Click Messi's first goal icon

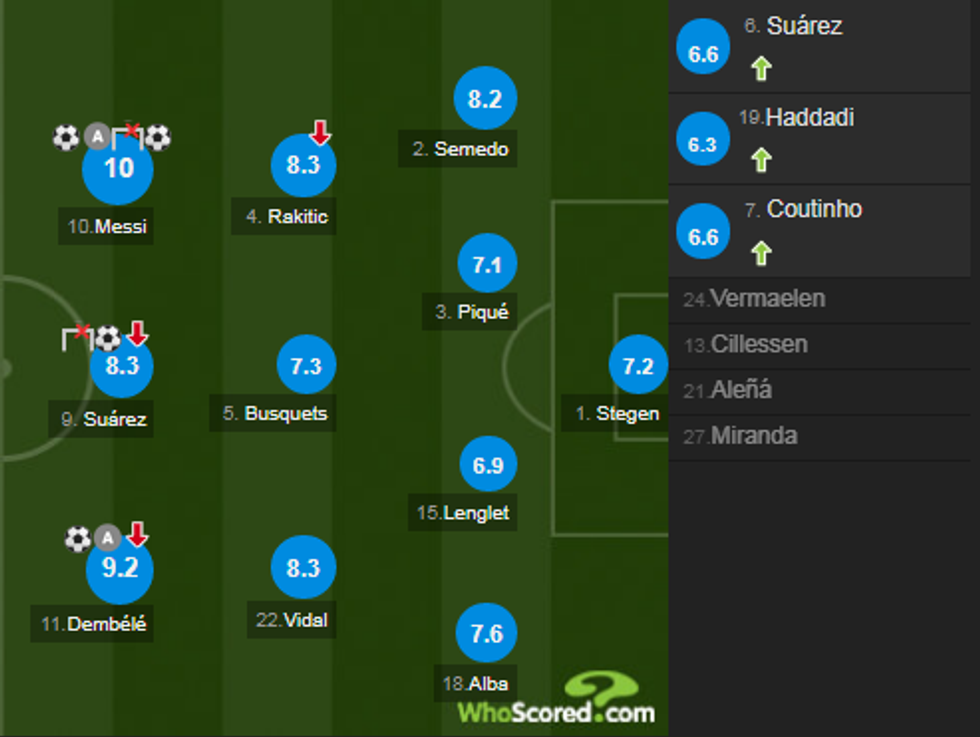point(65,135)
